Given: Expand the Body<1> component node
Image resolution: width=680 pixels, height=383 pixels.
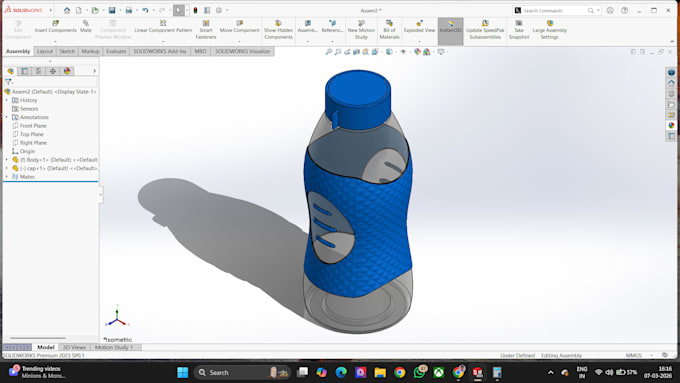Looking at the screenshot, I should pyautogui.click(x=7, y=160).
